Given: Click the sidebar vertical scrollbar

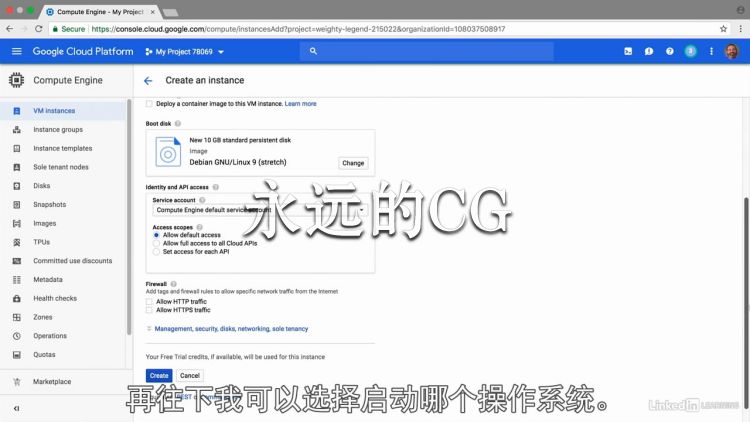Looking at the screenshot, I should coord(129,216).
